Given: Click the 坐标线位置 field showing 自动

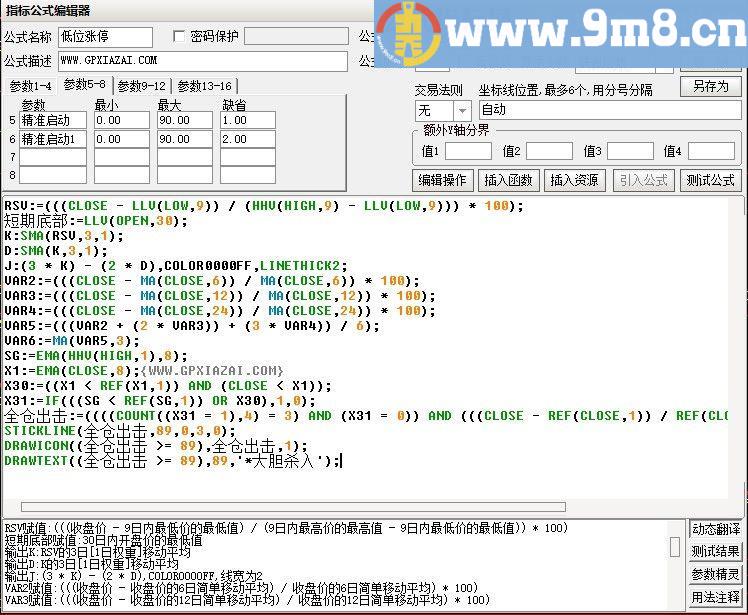Looking at the screenshot, I should point(610,110).
